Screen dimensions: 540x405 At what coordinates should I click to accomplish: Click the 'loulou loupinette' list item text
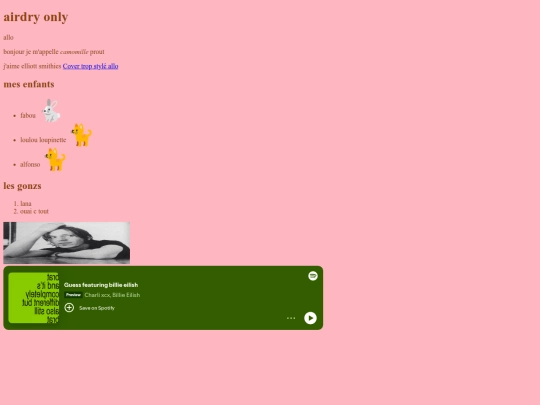click(43, 140)
